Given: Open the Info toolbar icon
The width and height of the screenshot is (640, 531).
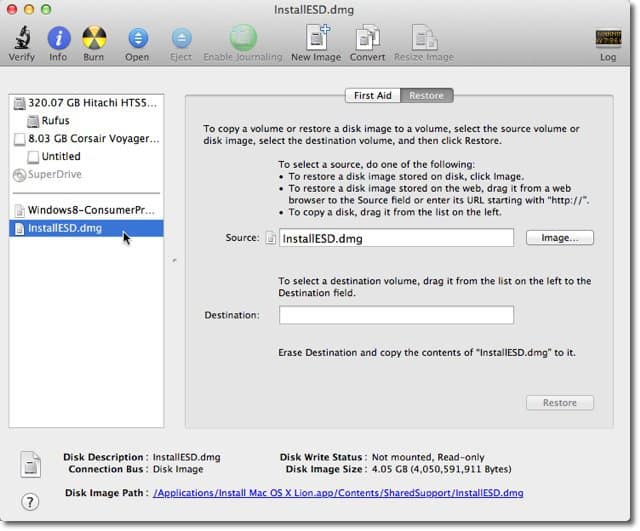Looking at the screenshot, I should point(59,38).
